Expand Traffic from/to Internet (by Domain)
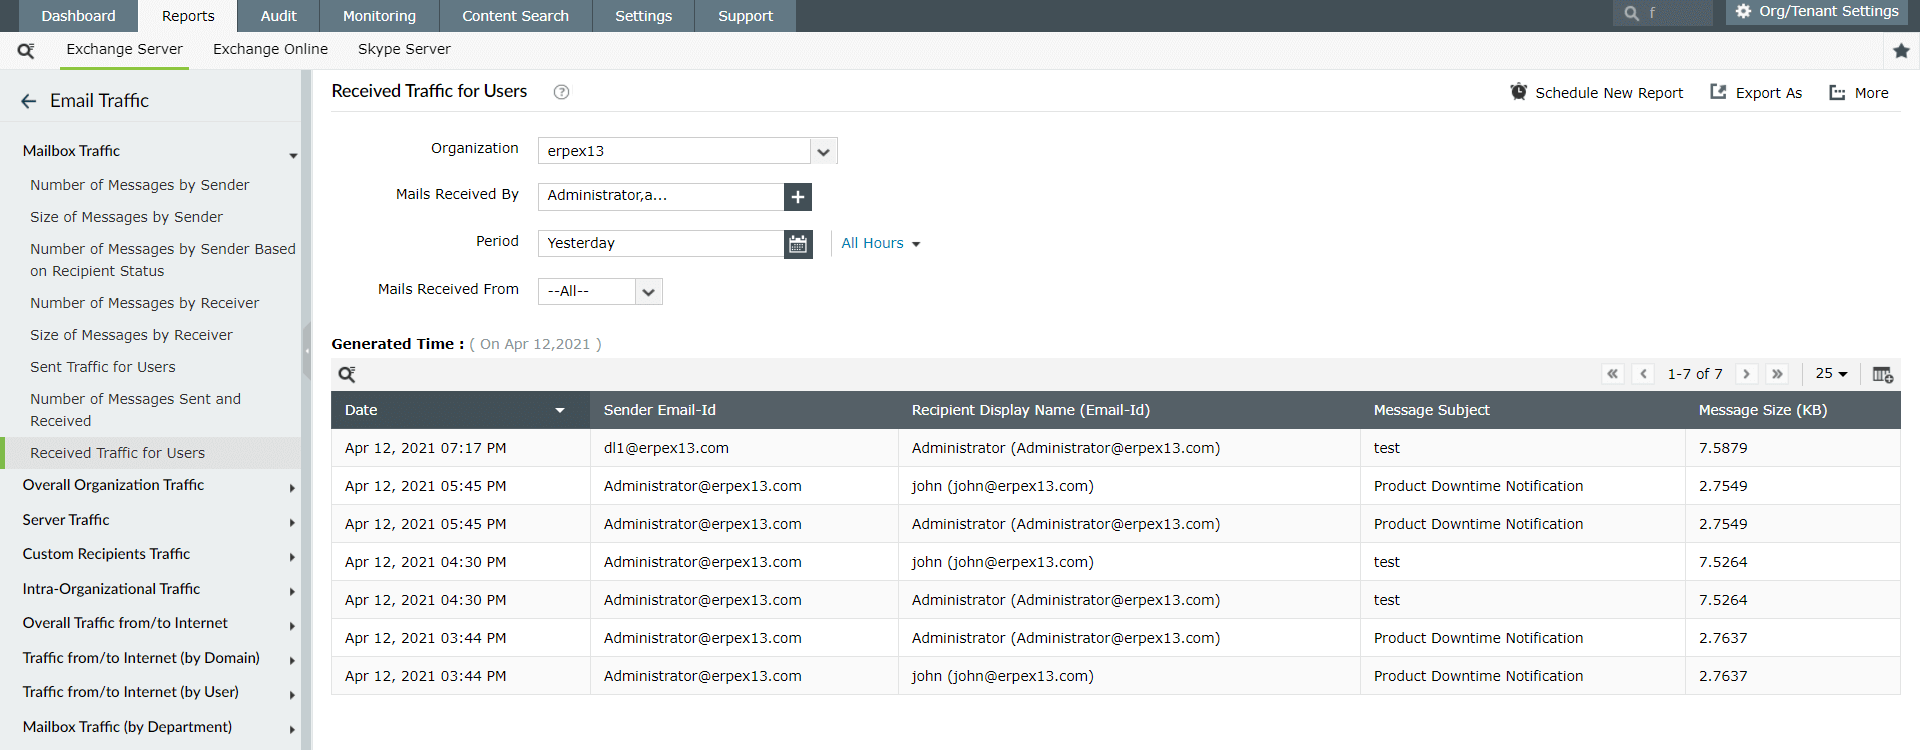Image resolution: width=1920 pixels, height=750 pixels. [292, 661]
